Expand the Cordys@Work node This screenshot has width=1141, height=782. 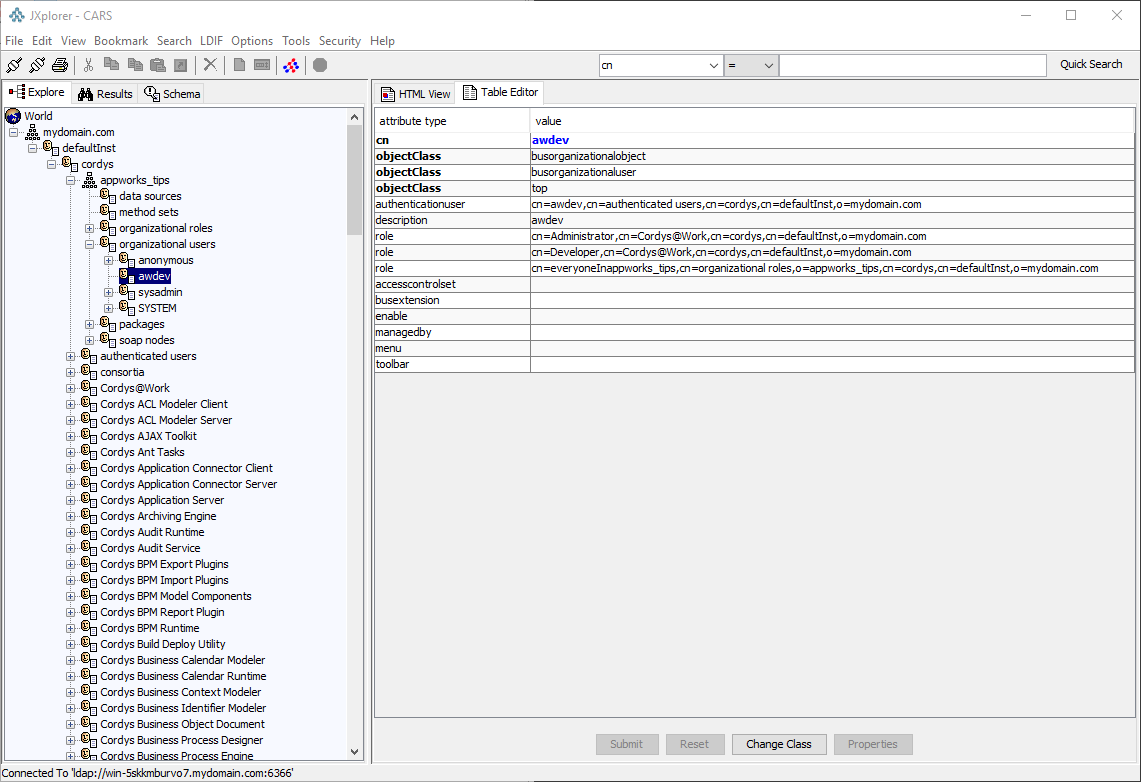coord(71,388)
